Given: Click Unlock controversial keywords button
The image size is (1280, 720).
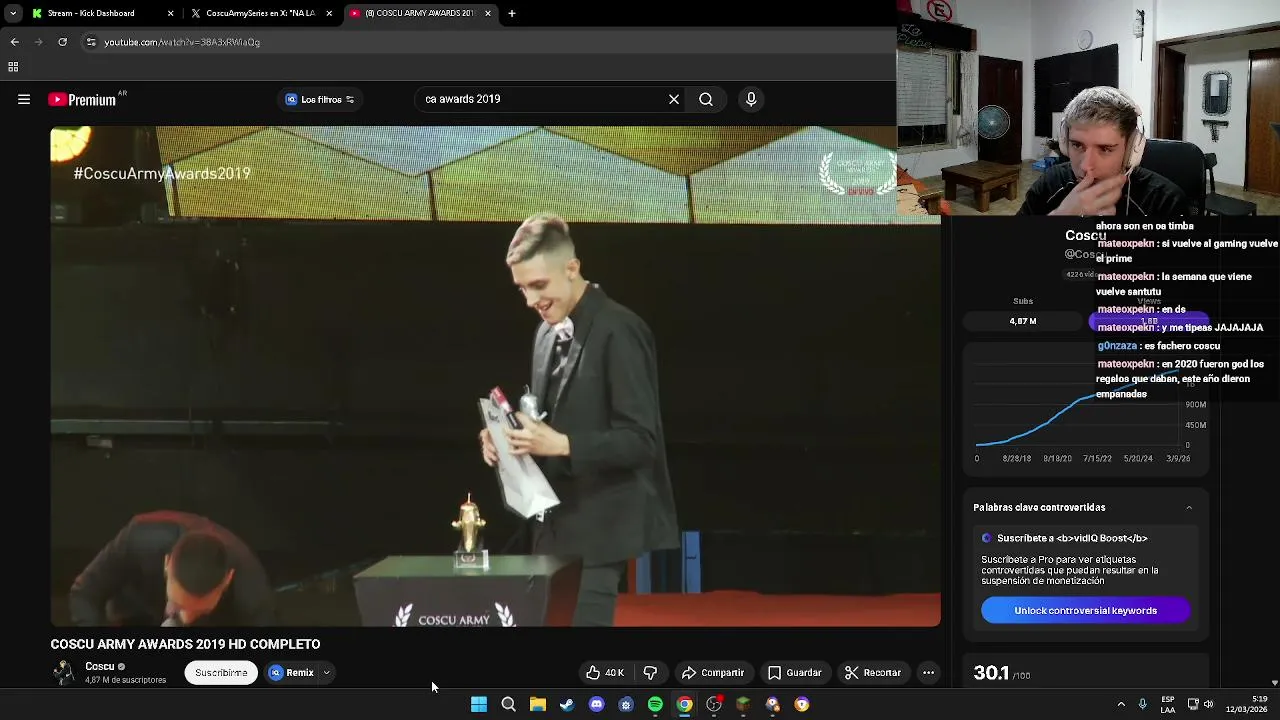Looking at the screenshot, I should coord(1085,611).
